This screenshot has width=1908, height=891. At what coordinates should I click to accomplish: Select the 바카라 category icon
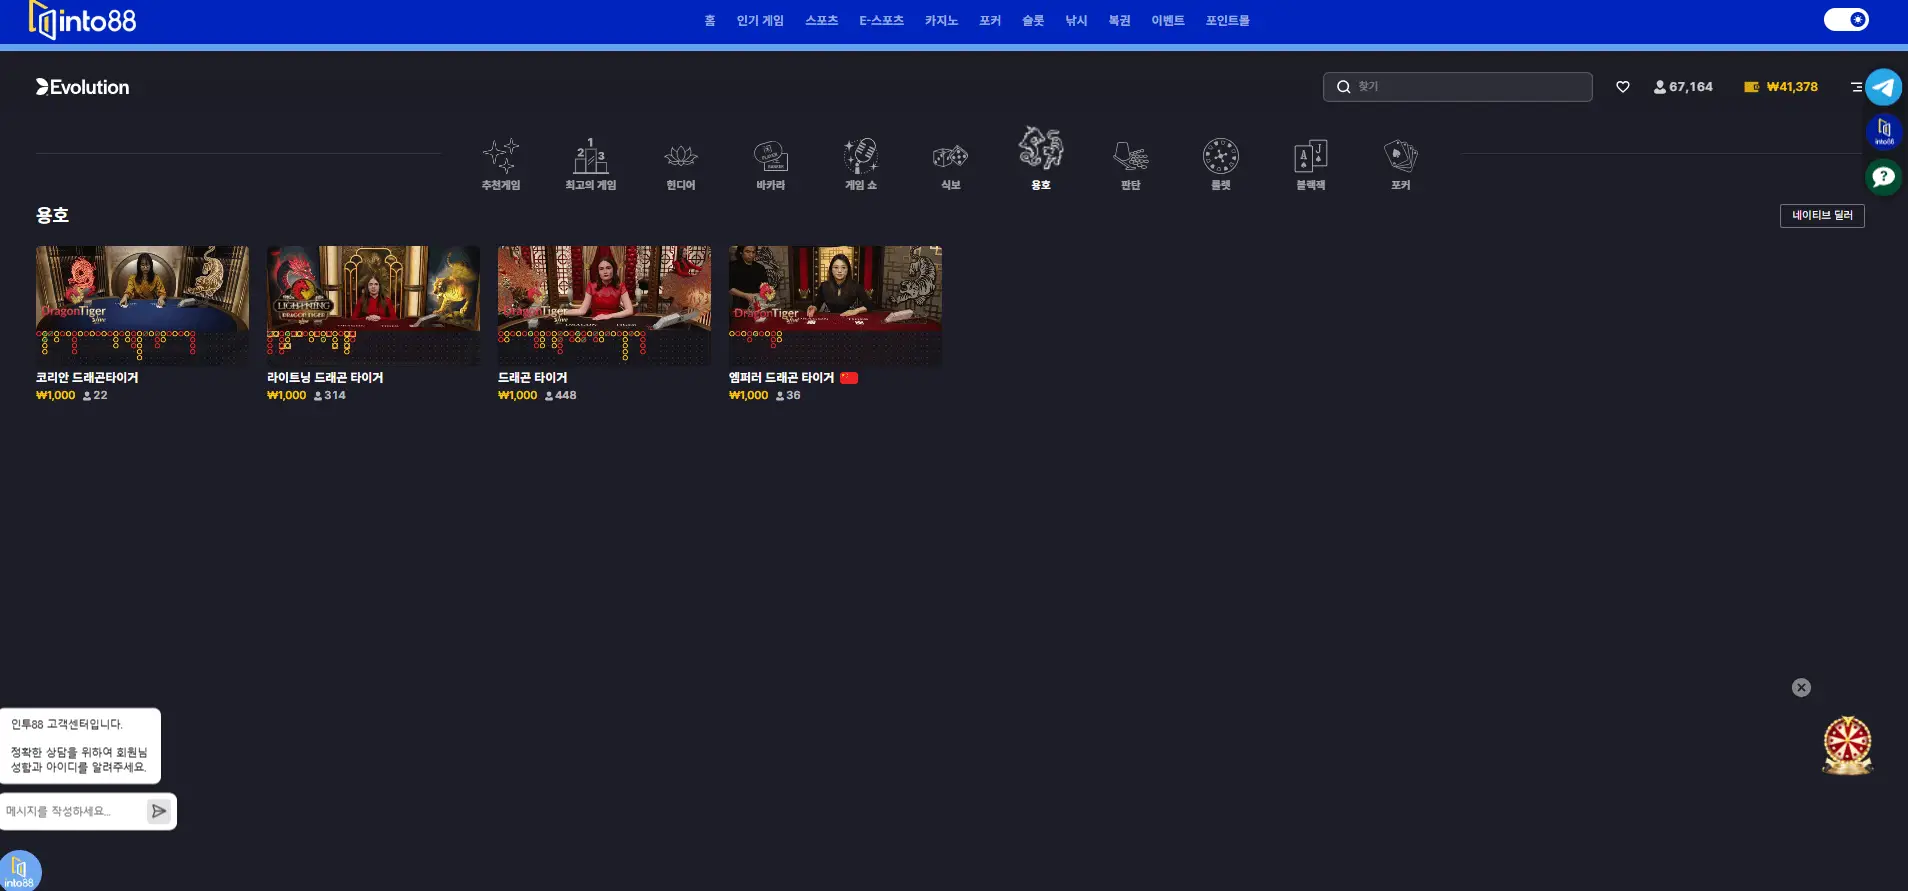coord(771,156)
